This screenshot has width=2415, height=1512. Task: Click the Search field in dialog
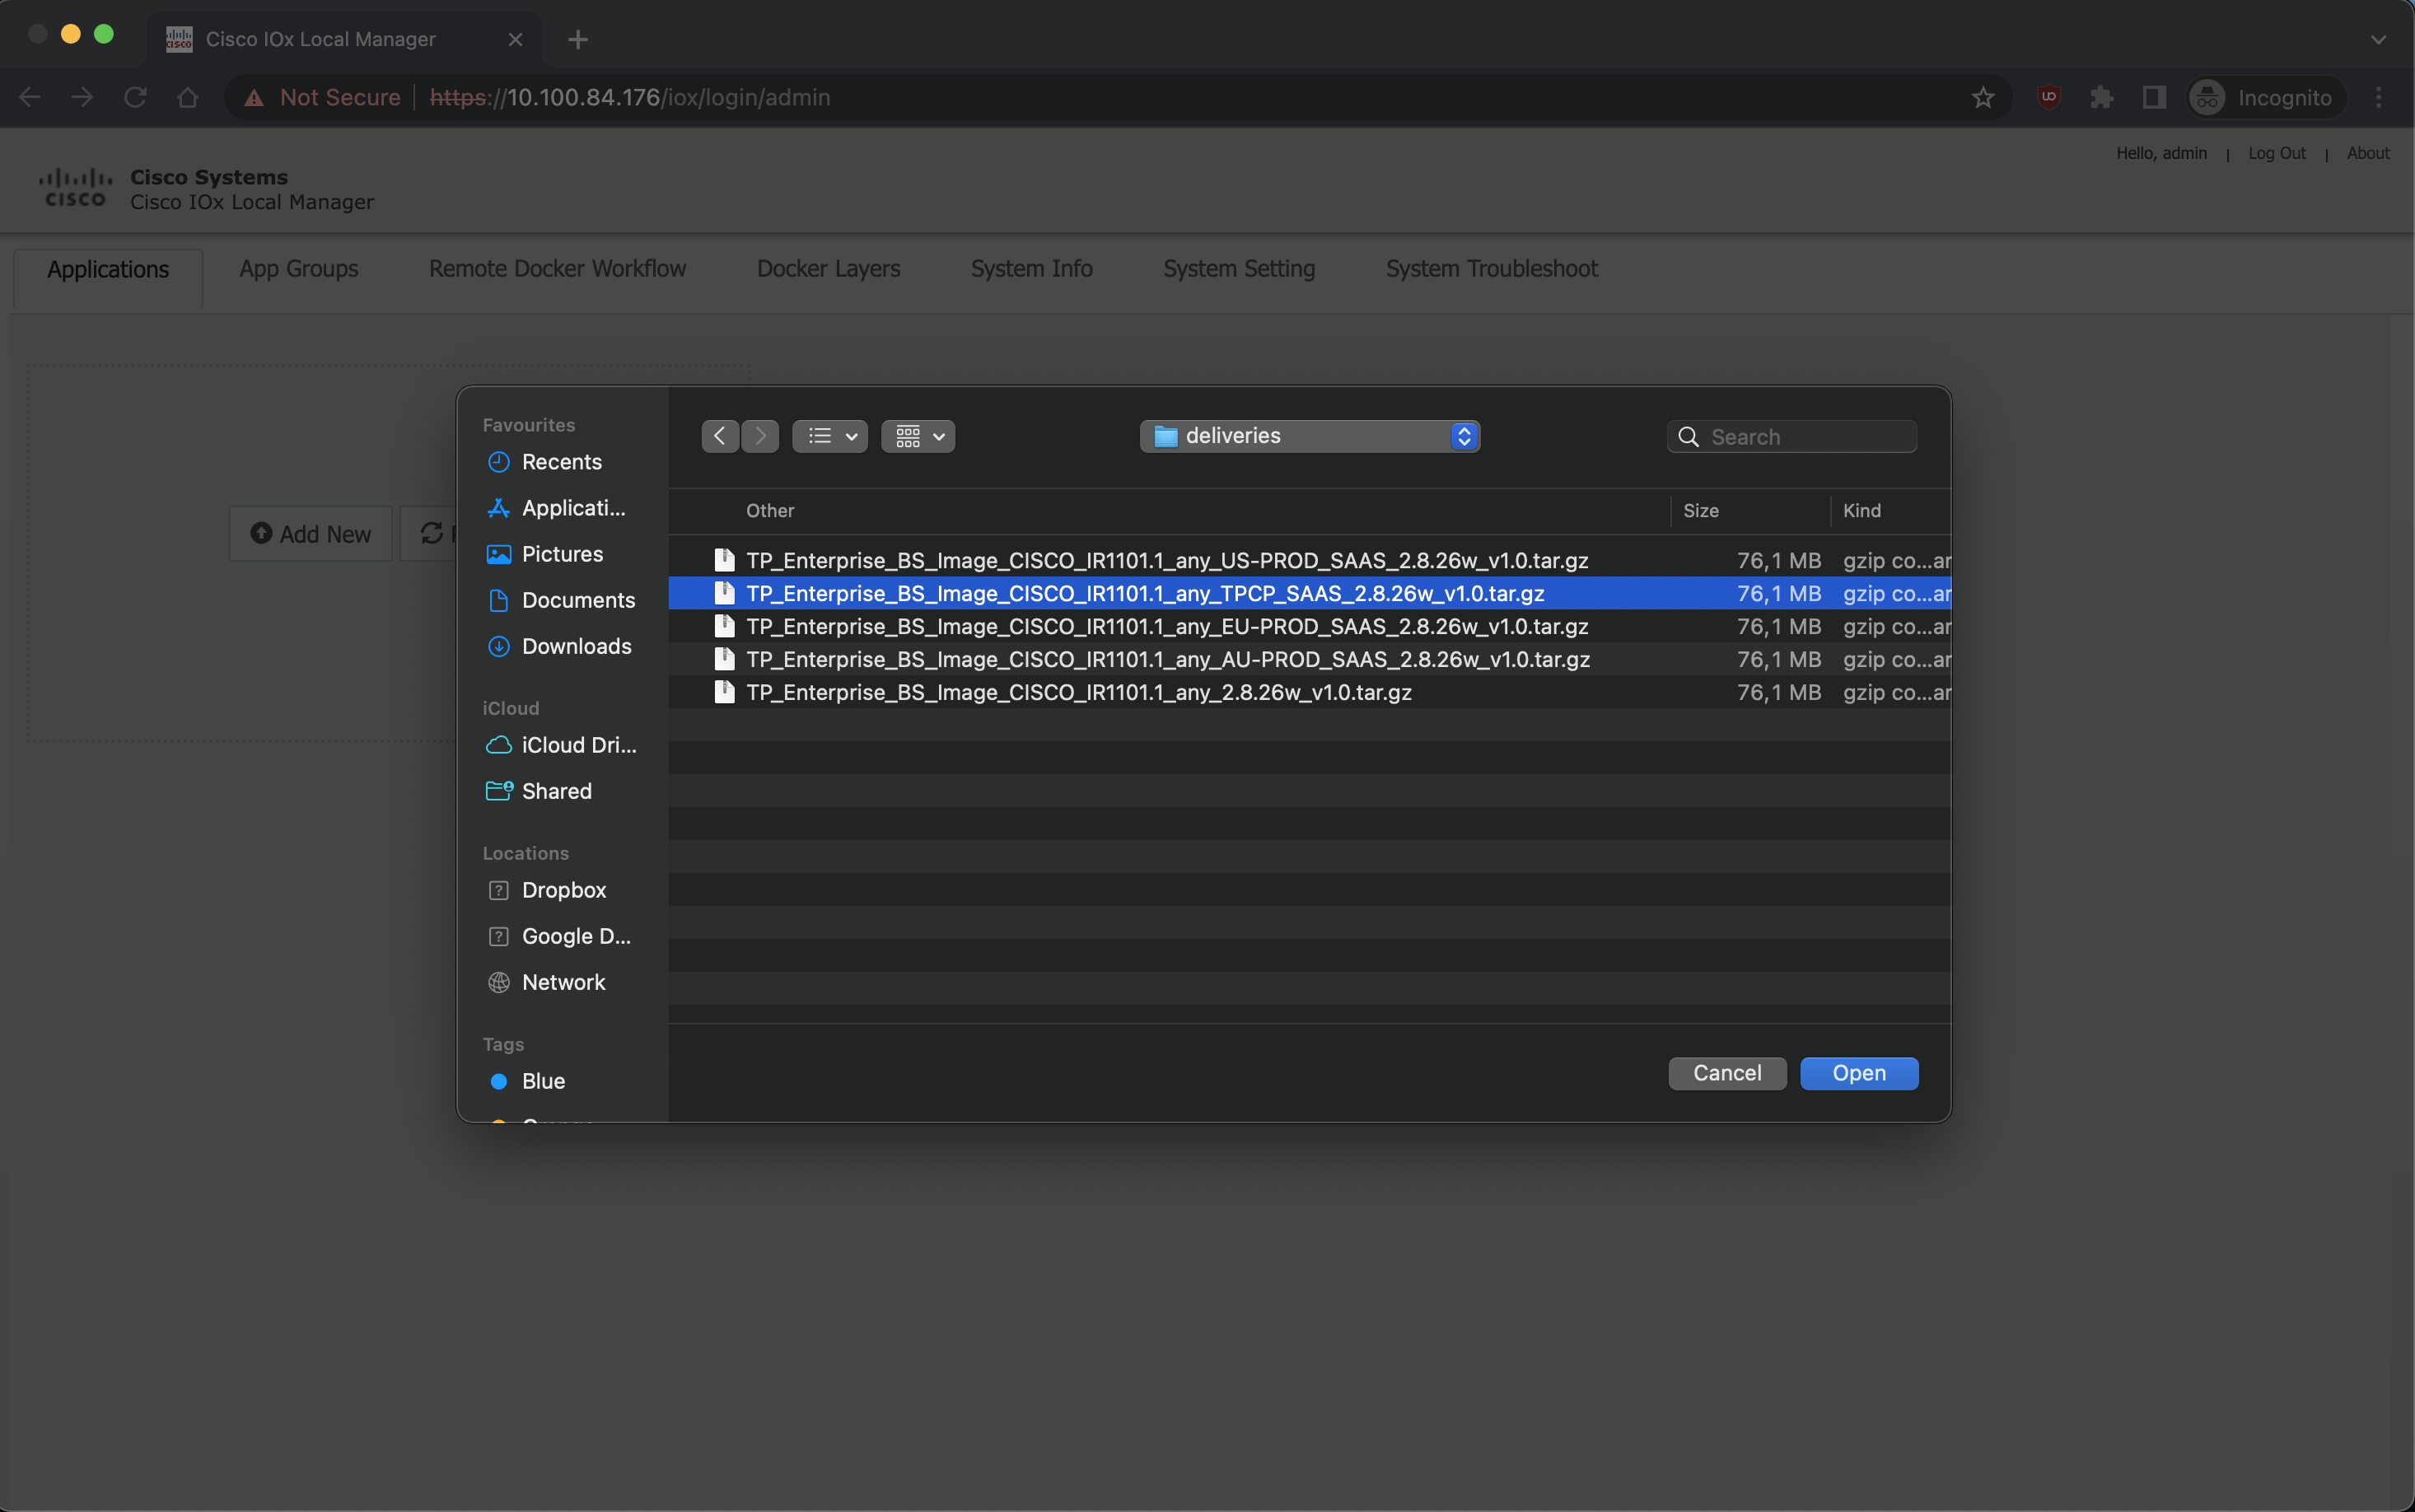1805,437
